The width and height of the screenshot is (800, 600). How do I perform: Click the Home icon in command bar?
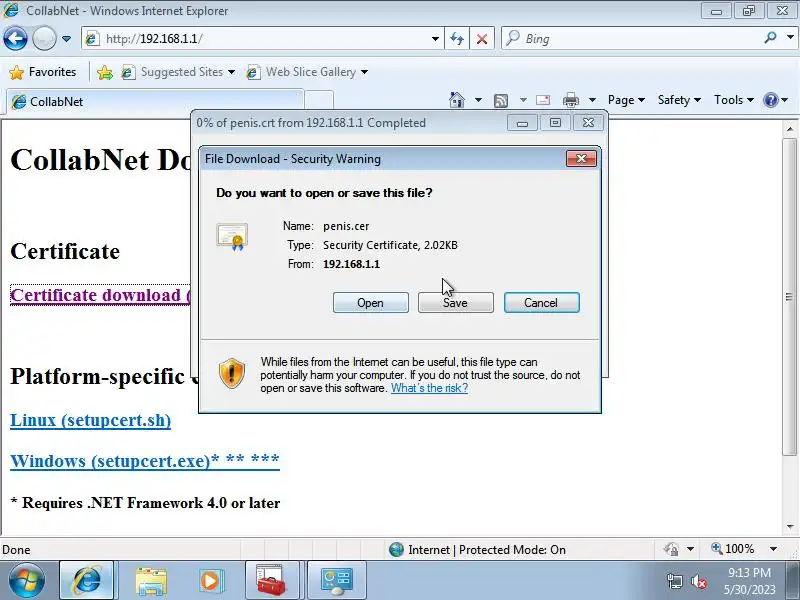(x=457, y=100)
